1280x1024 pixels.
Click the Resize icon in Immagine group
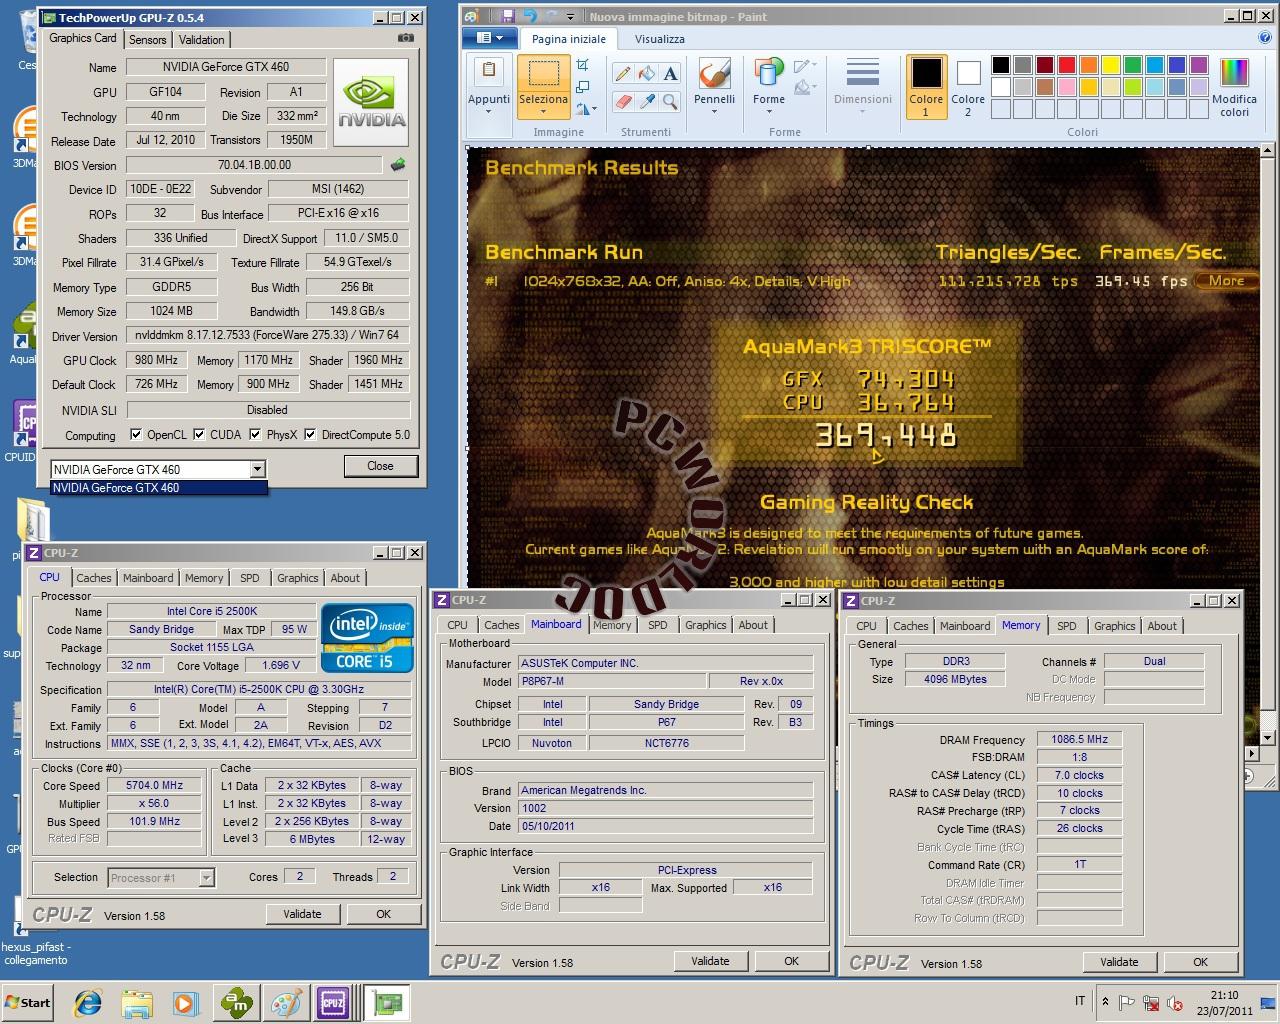583,87
